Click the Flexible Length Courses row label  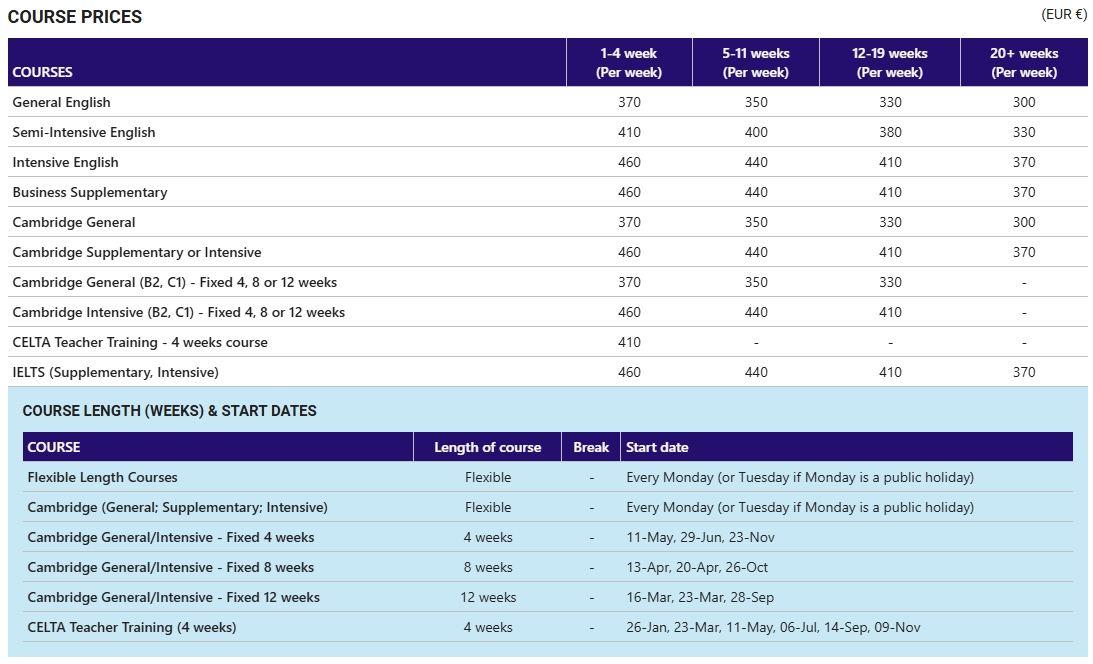pos(102,477)
